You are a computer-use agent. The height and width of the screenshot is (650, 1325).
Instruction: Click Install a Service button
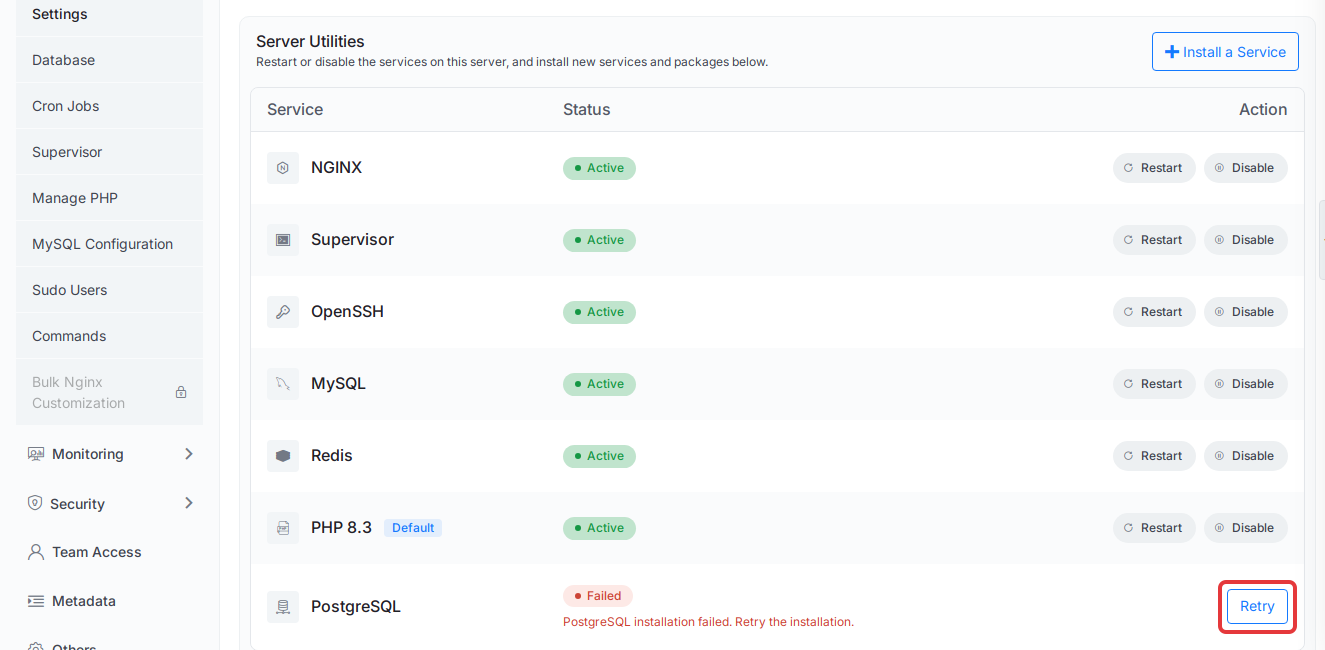(x=1225, y=52)
